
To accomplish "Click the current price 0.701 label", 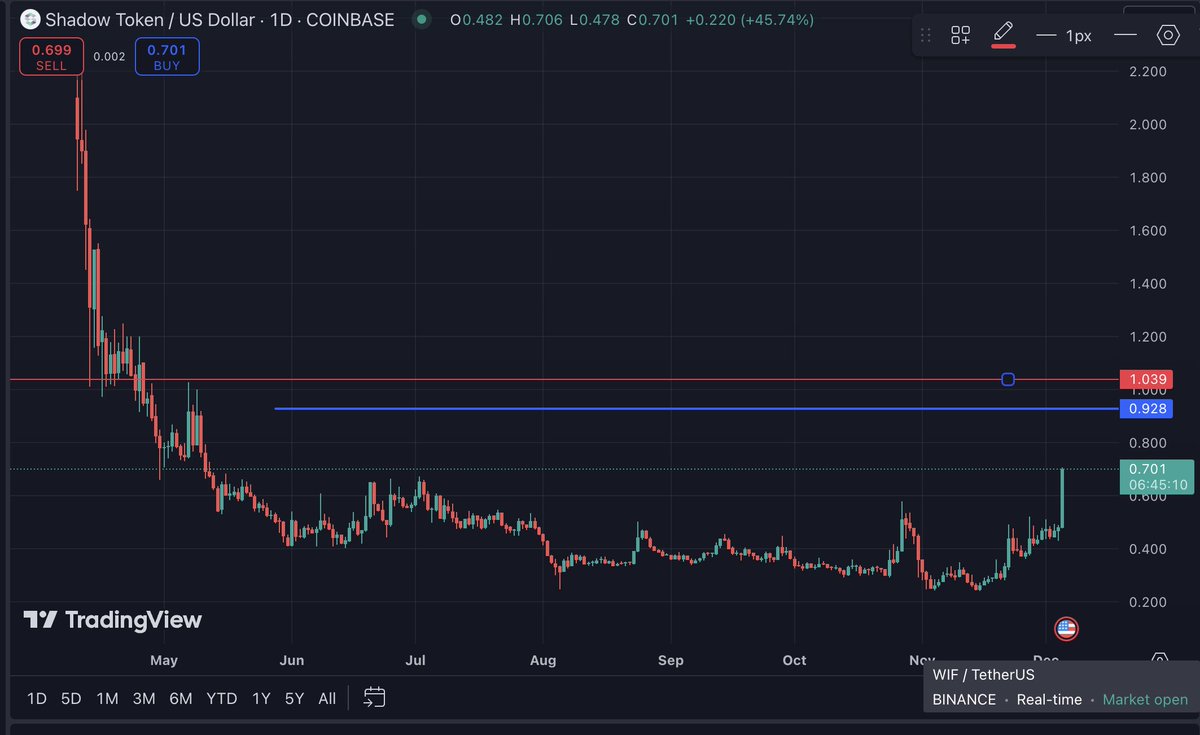I will coord(1157,476).
